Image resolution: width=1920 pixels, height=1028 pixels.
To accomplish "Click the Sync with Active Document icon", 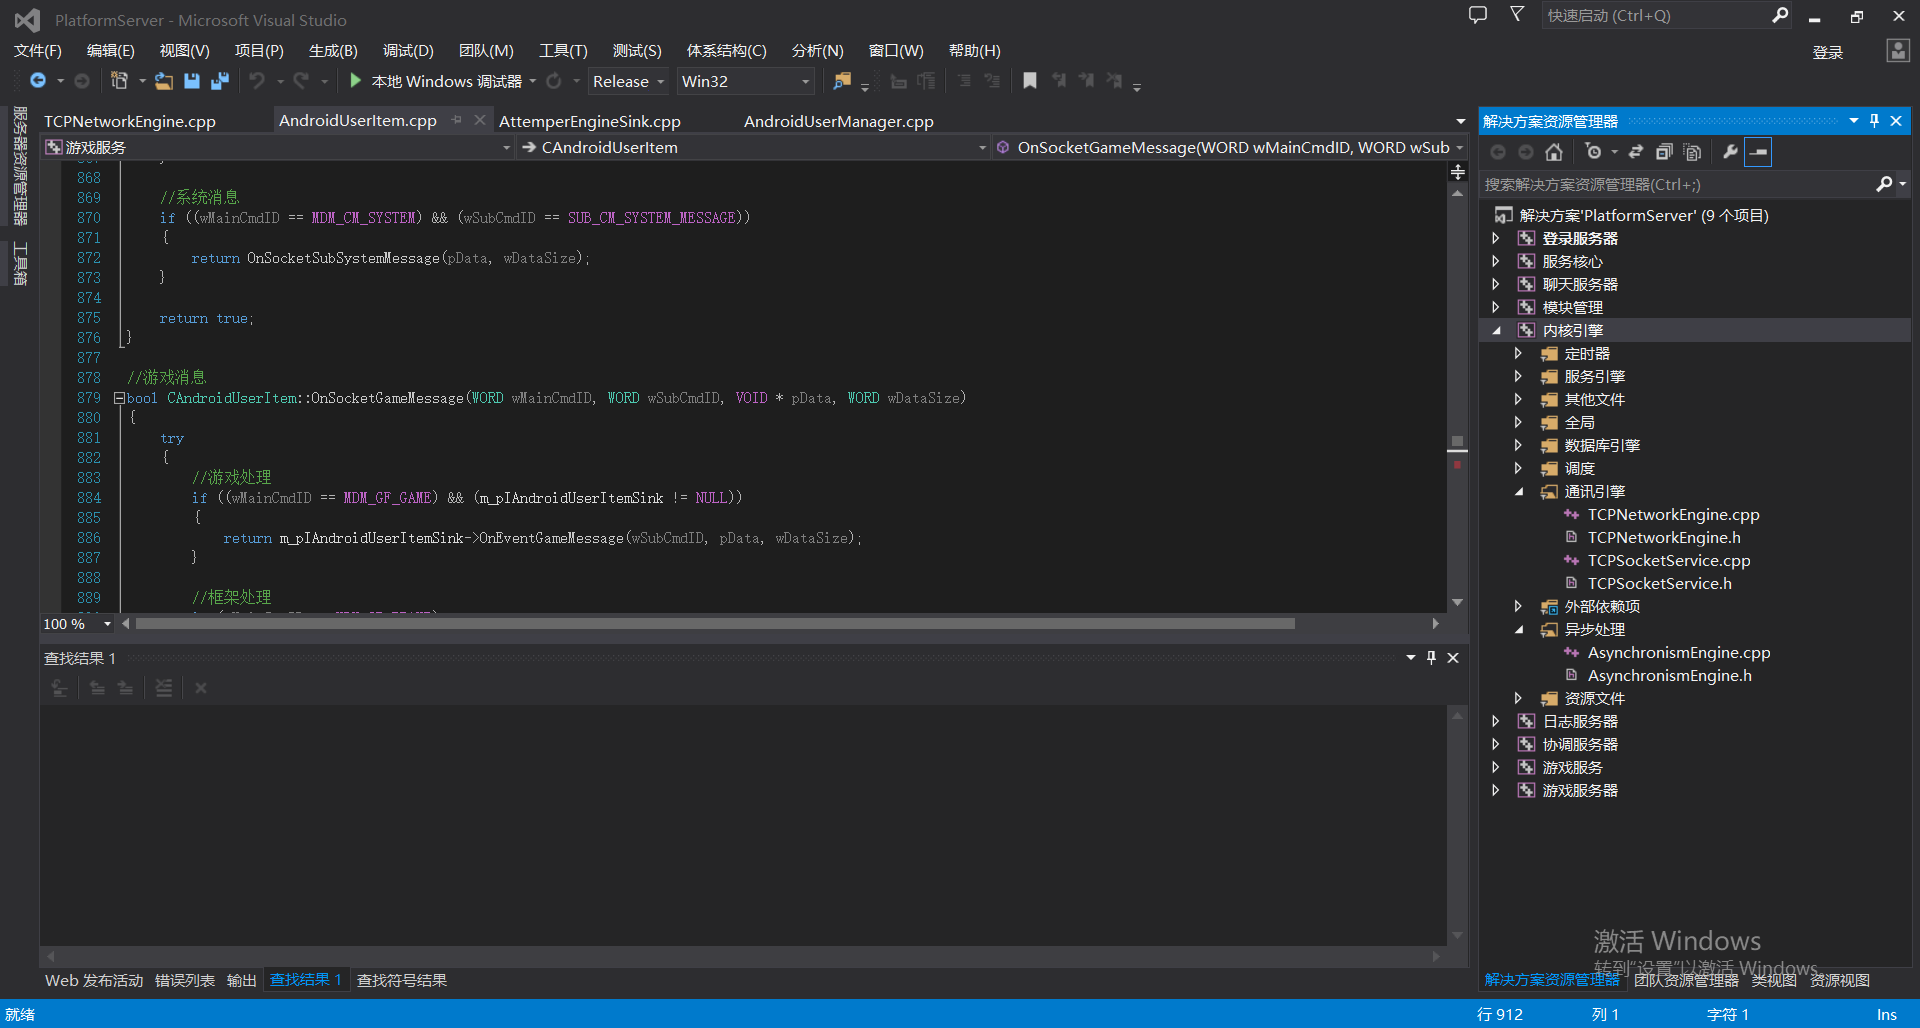I will point(1636,152).
